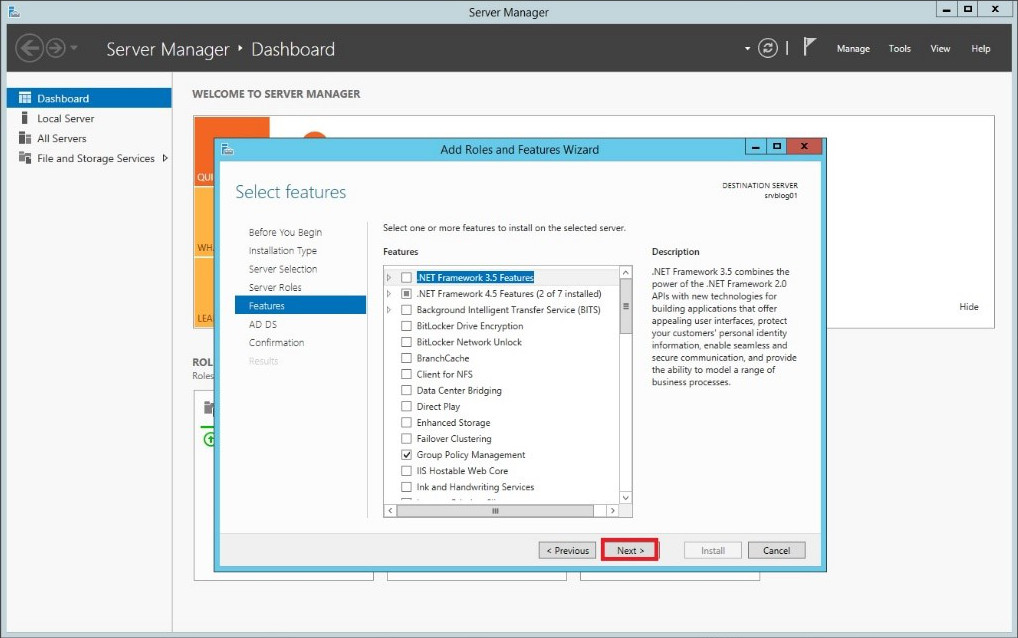Screen dimensions: 1018x638
Task: Click scroll up arrow in features list
Action: pyautogui.click(x=626, y=272)
